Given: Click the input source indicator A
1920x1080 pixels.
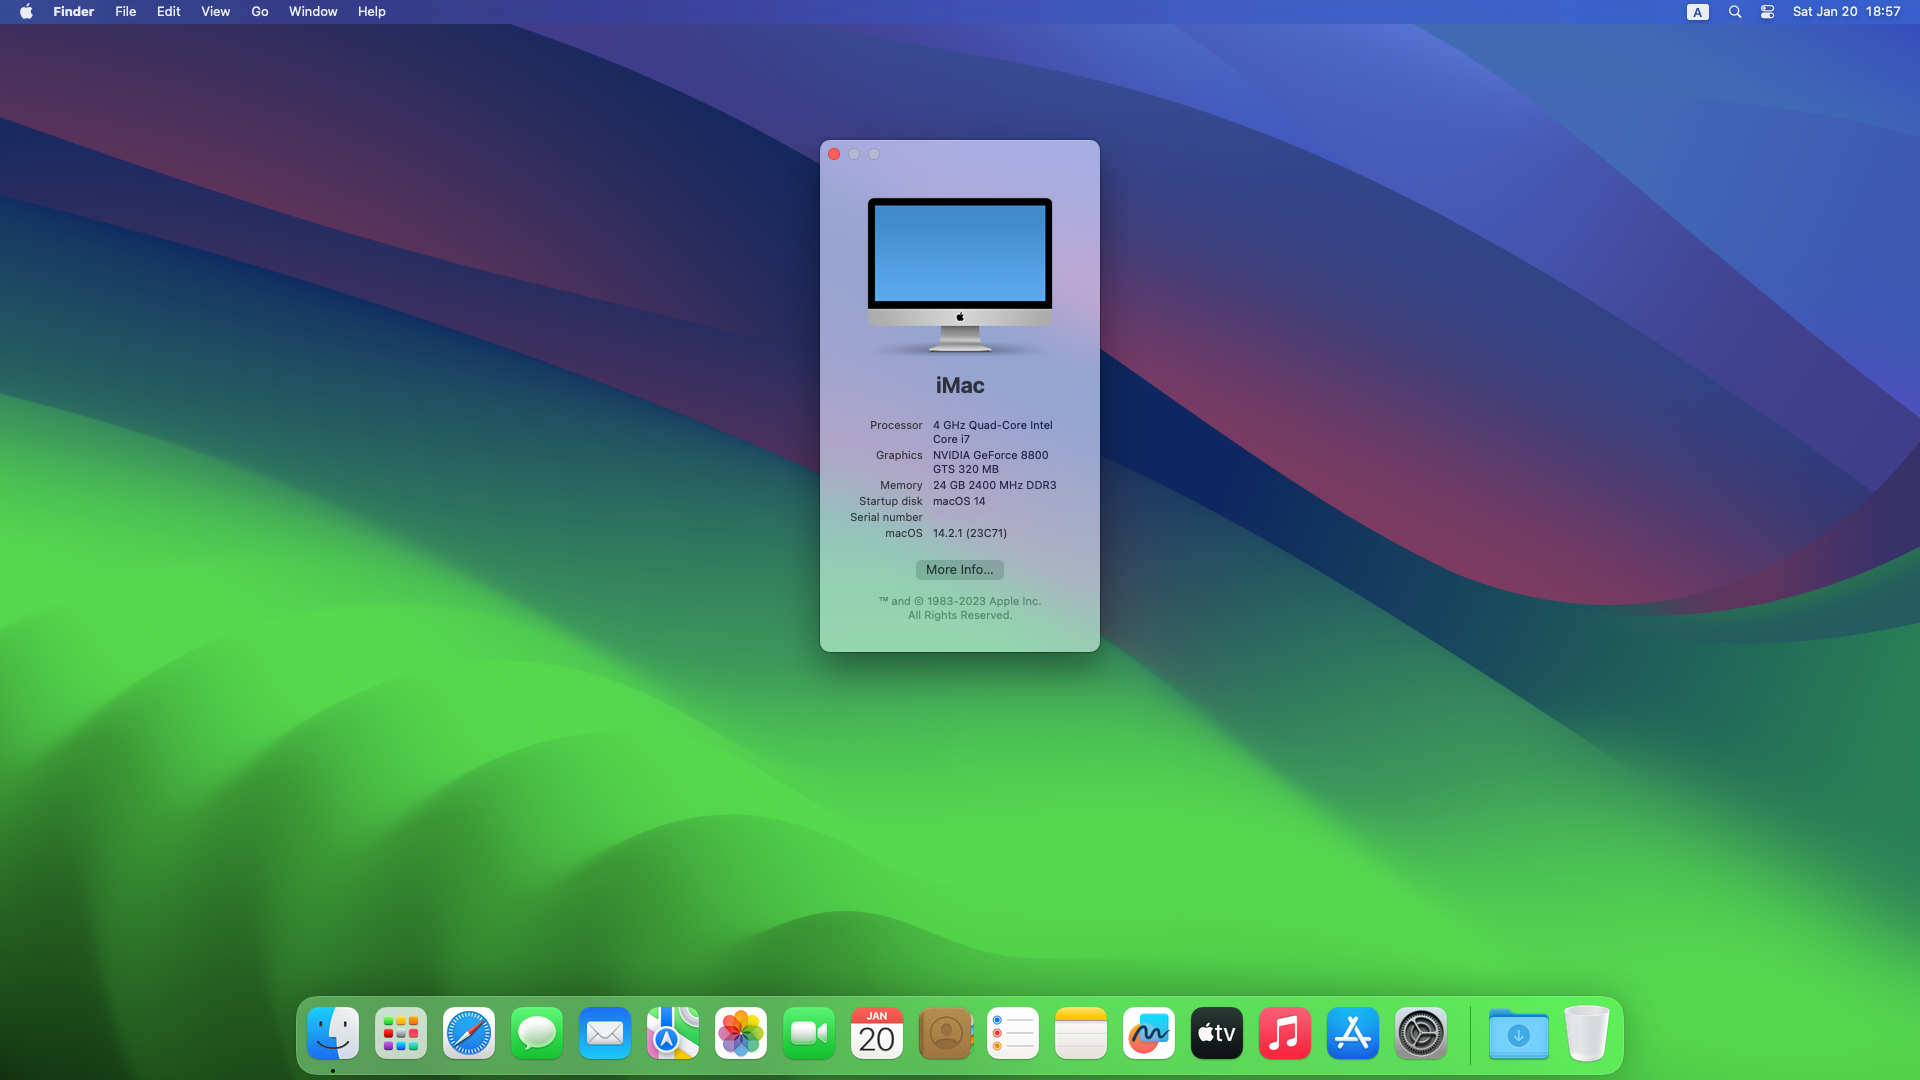Looking at the screenshot, I should pos(1697,12).
